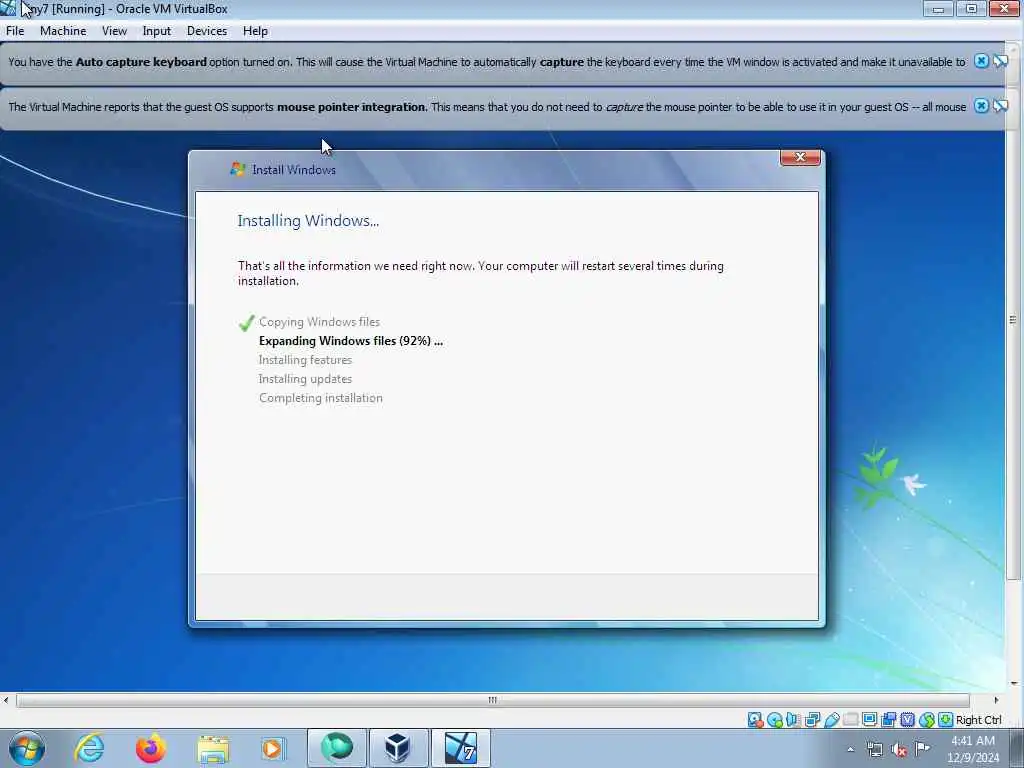The image size is (1024, 768).
Task: Switch to the running VM taskbar button
Action: pyautogui.click(x=460, y=748)
